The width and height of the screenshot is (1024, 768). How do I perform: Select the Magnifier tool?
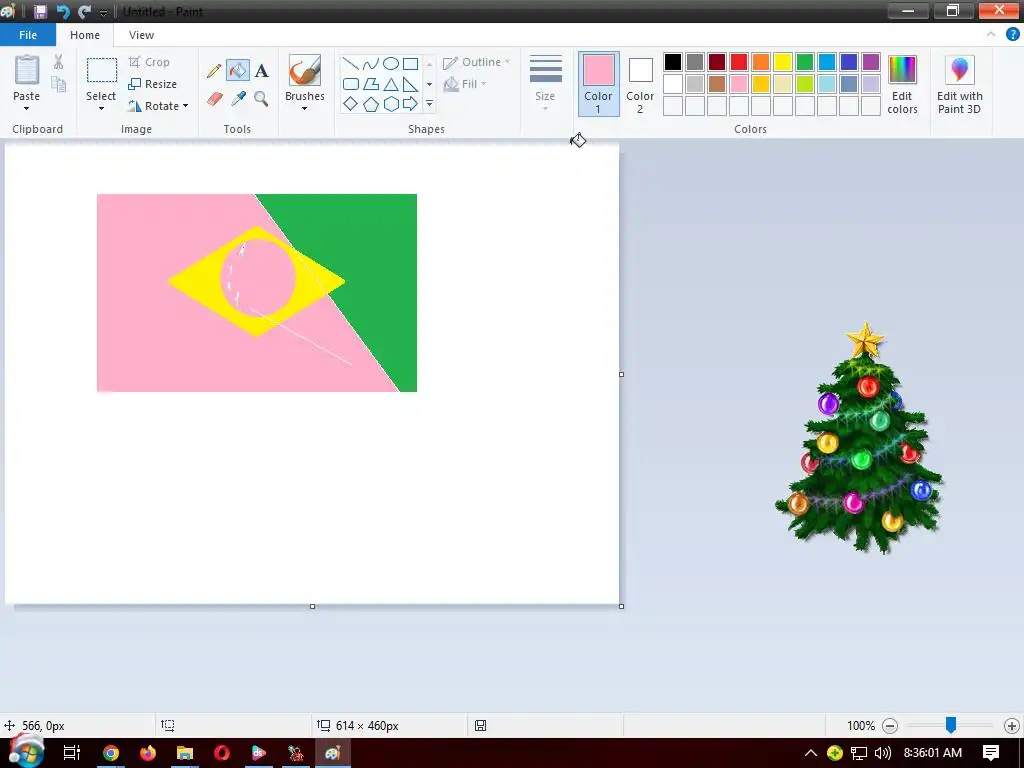coord(261,99)
